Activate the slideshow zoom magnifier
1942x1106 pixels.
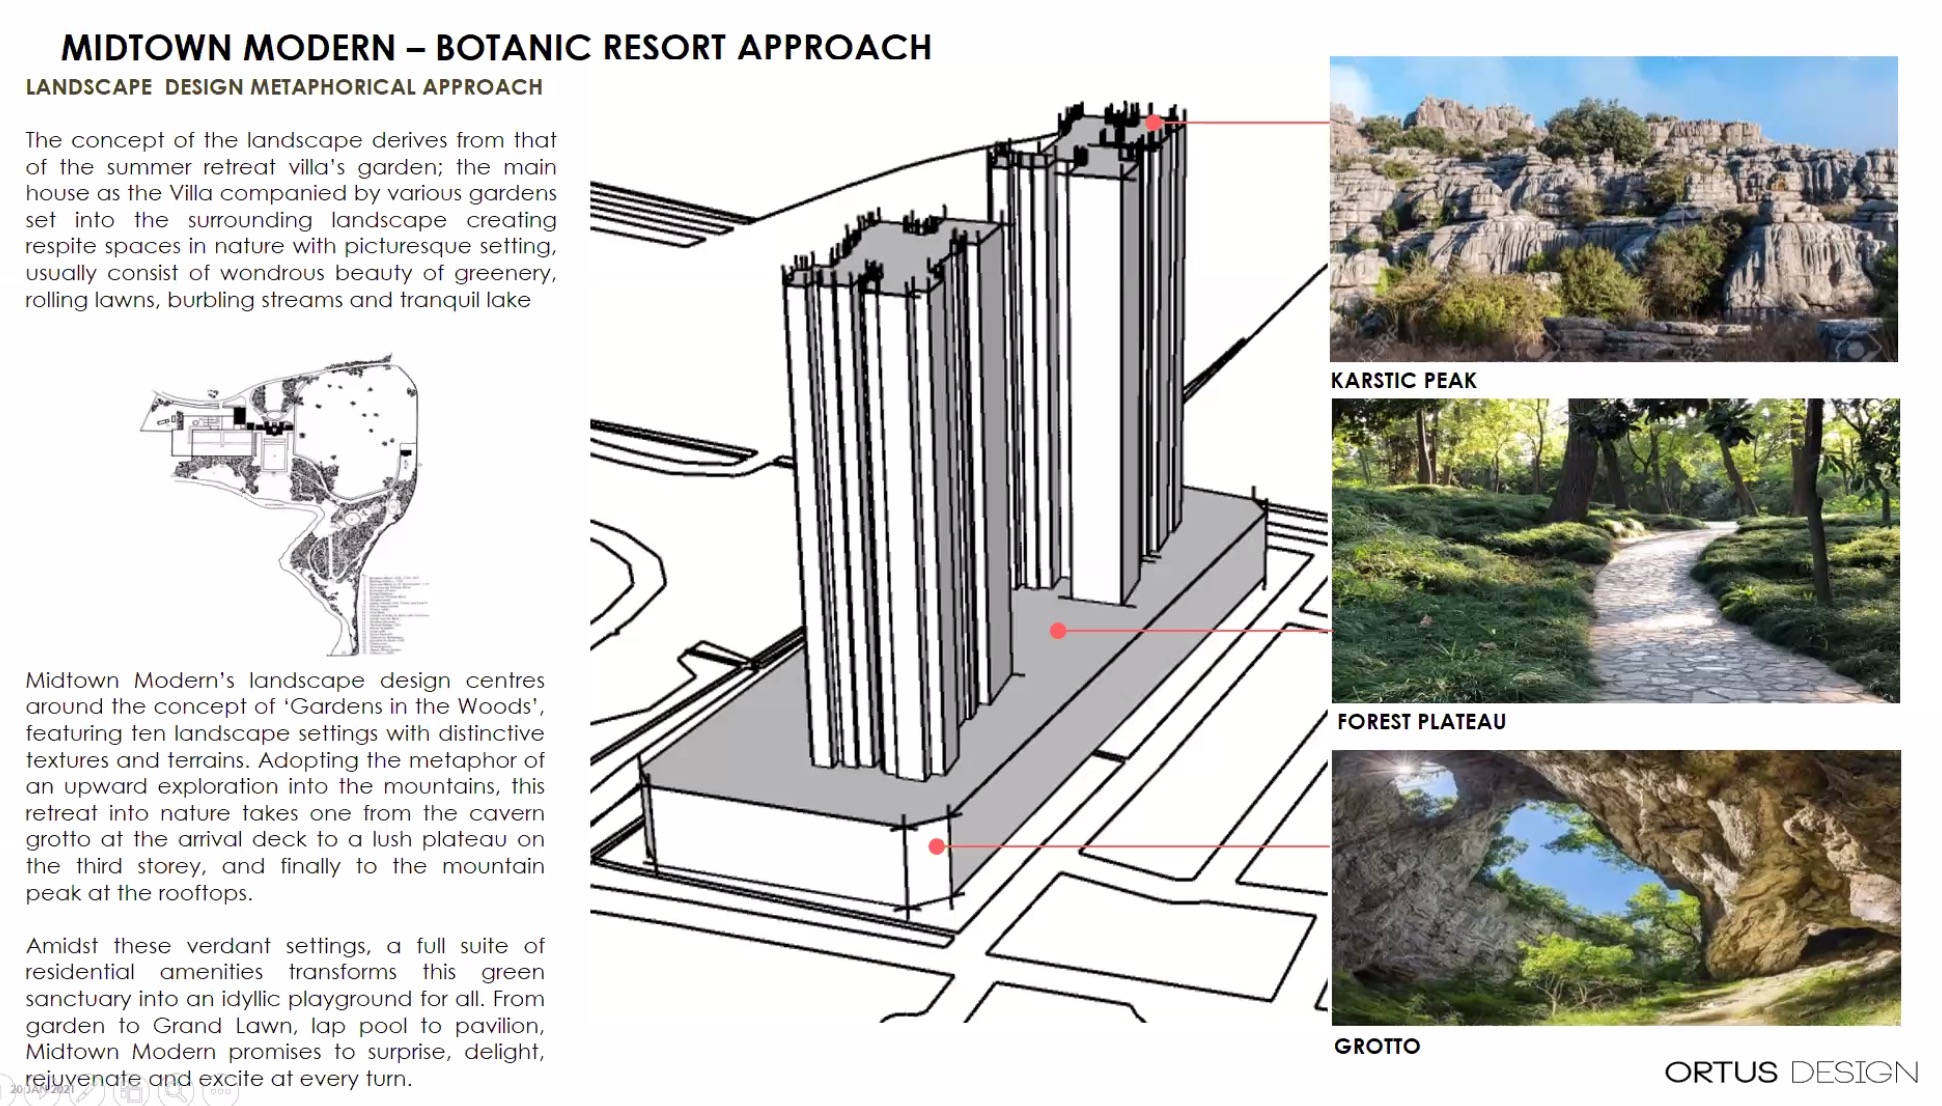point(176,1092)
